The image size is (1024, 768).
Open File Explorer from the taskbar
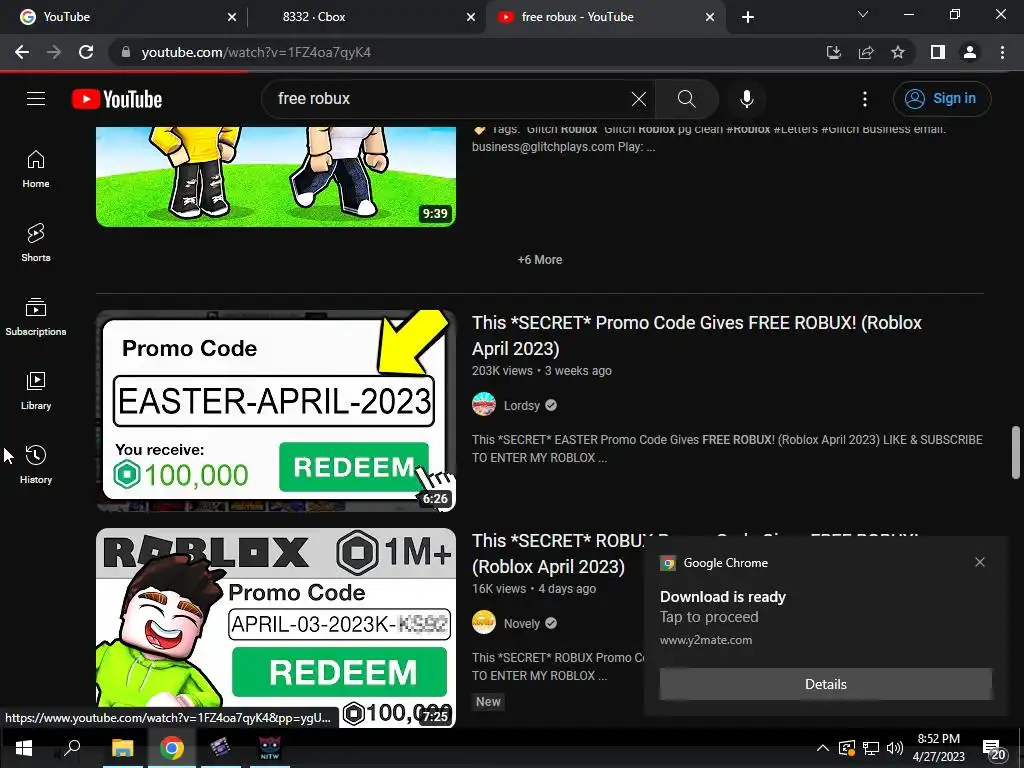[x=122, y=748]
